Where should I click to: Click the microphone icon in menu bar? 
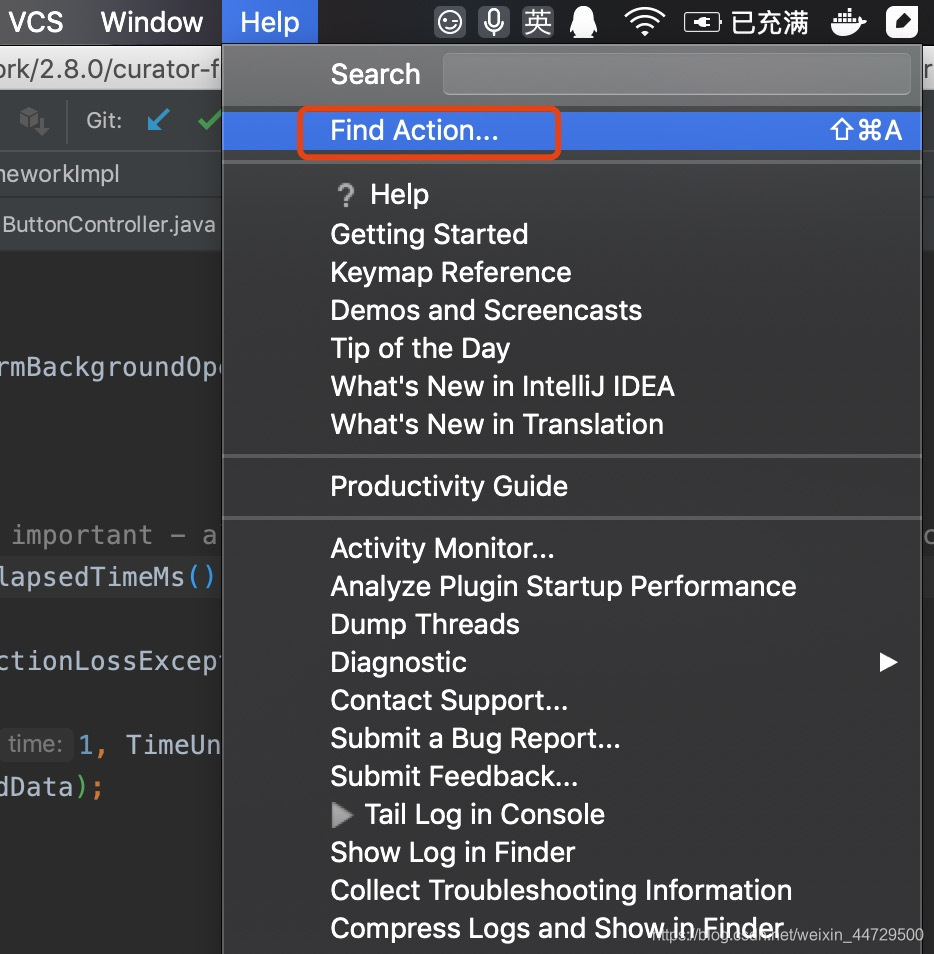493,22
